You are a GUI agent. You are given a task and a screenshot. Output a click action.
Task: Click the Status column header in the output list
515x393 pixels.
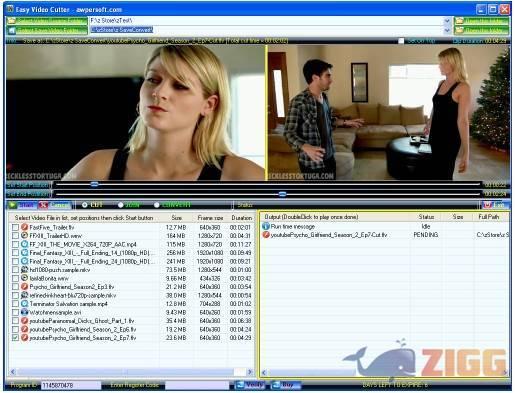point(426,217)
